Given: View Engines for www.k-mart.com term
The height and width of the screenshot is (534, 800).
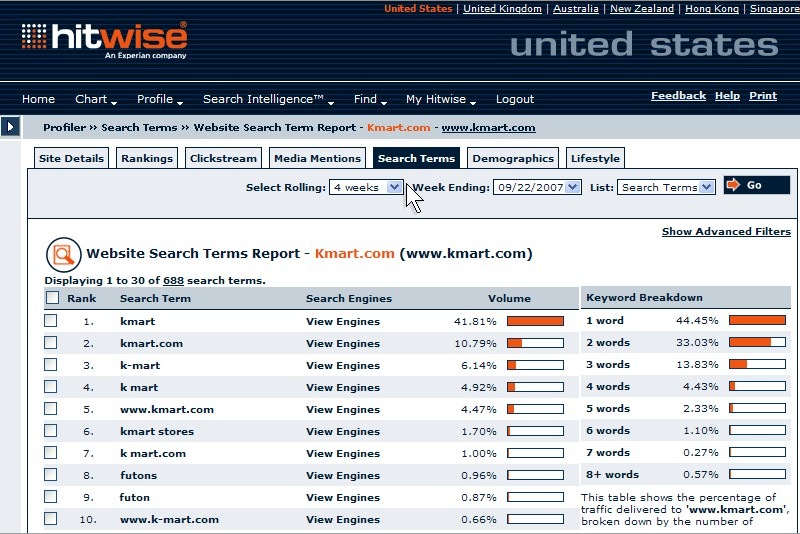Looking at the screenshot, I should tap(343, 519).
